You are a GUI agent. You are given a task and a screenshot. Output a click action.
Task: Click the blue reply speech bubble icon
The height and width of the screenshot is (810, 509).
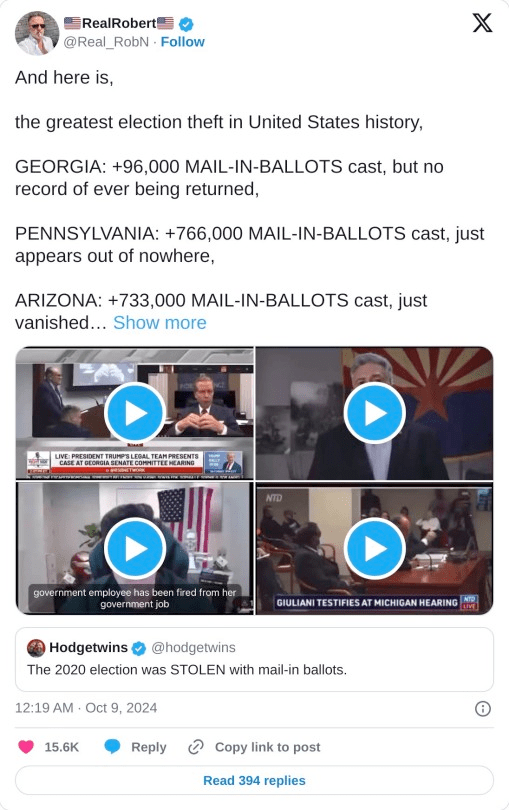pos(112,747)
